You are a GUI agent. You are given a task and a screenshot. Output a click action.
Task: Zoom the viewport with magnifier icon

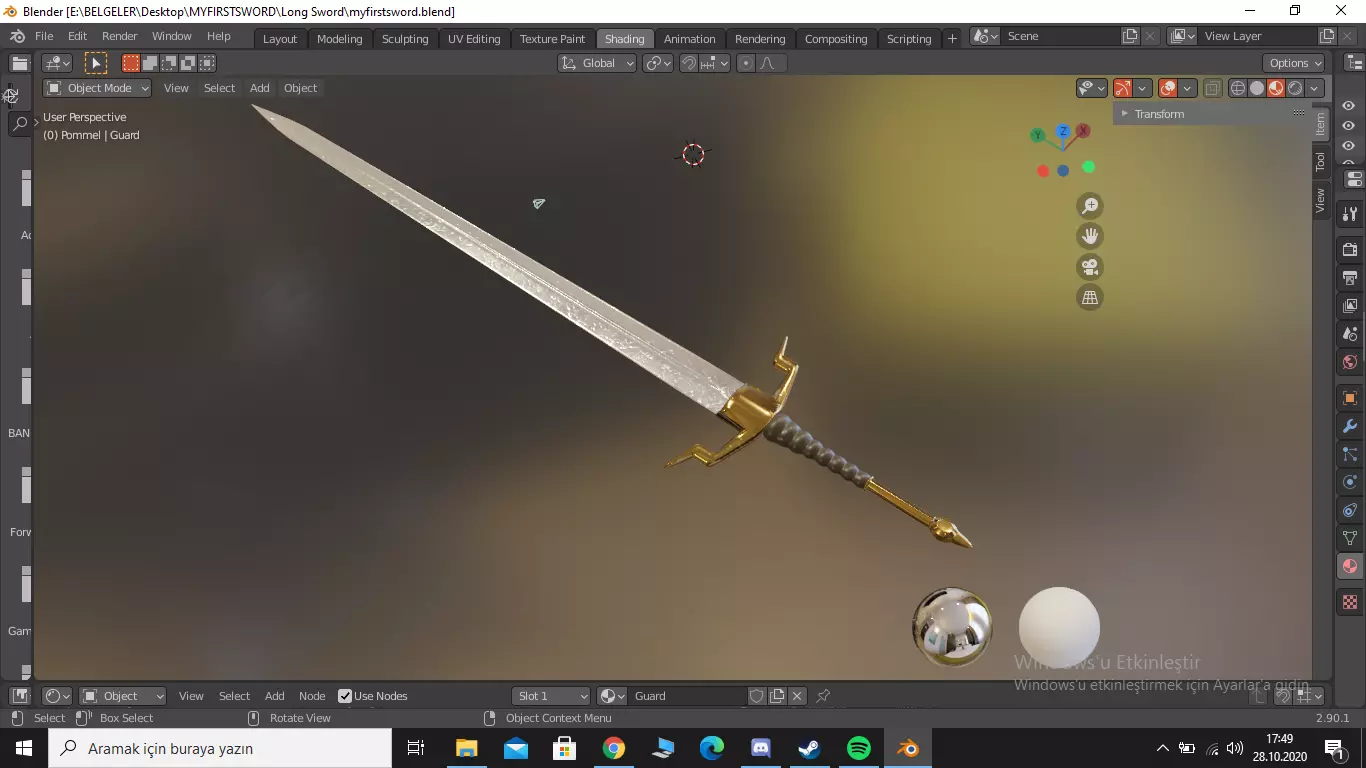pyautogui.click(x=1090, y=206)
